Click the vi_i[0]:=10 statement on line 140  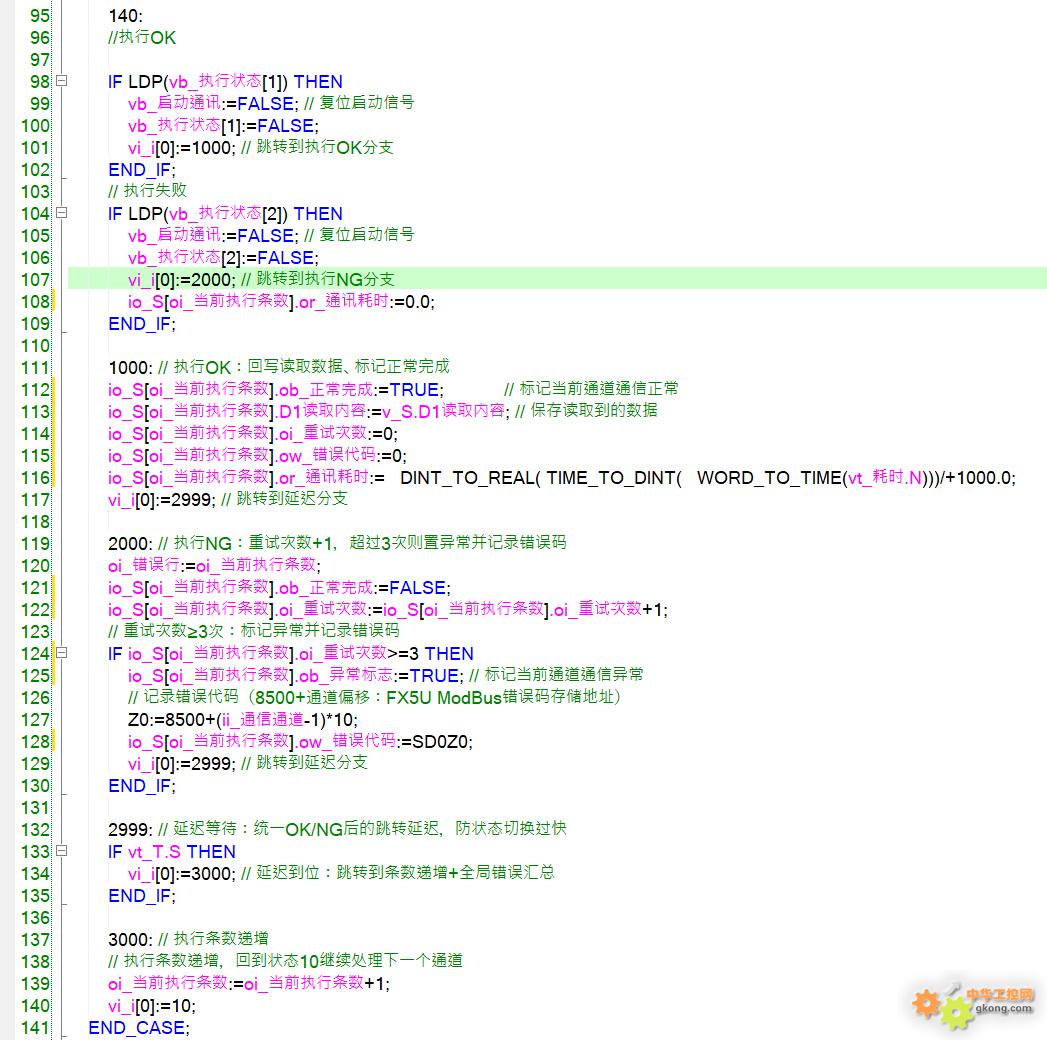(152, 1006)
